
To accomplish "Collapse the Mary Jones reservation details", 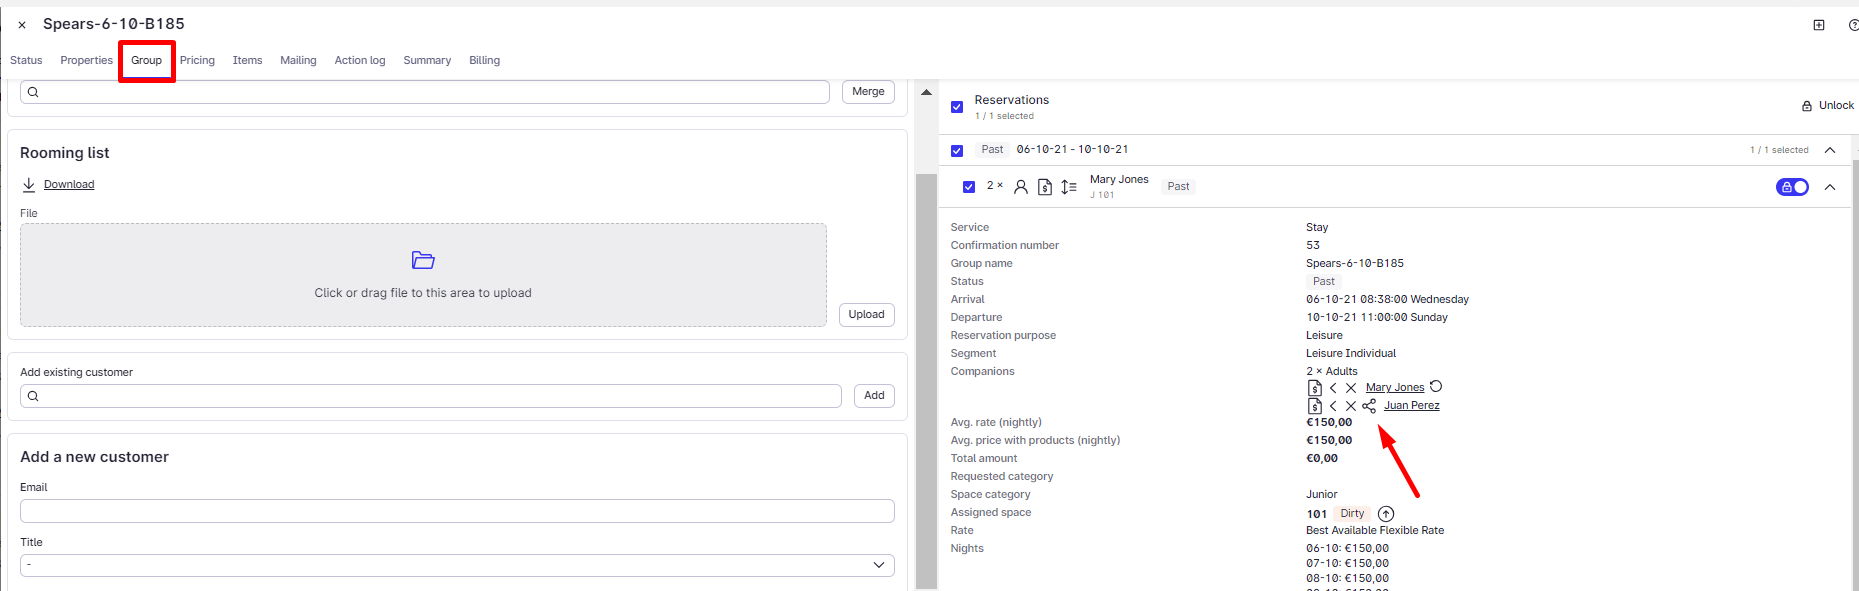I will point(1830,187).
